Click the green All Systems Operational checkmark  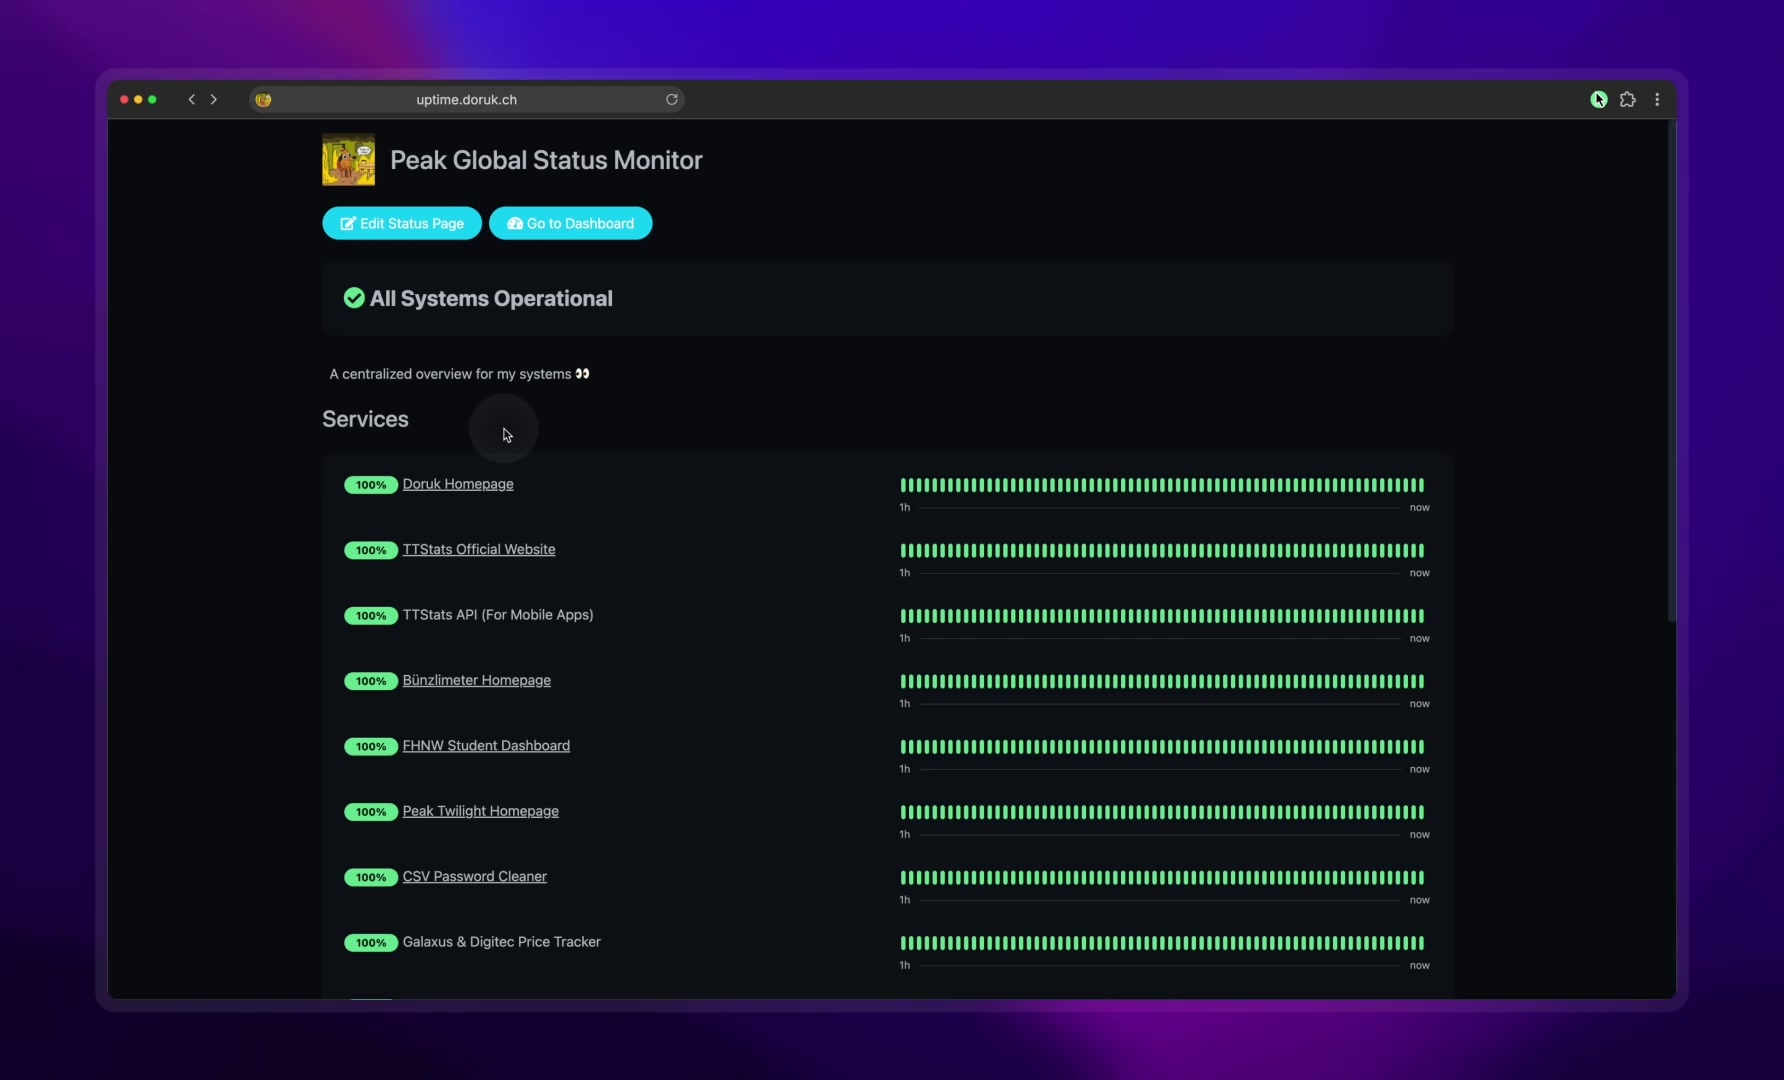[x=354, y=298]
